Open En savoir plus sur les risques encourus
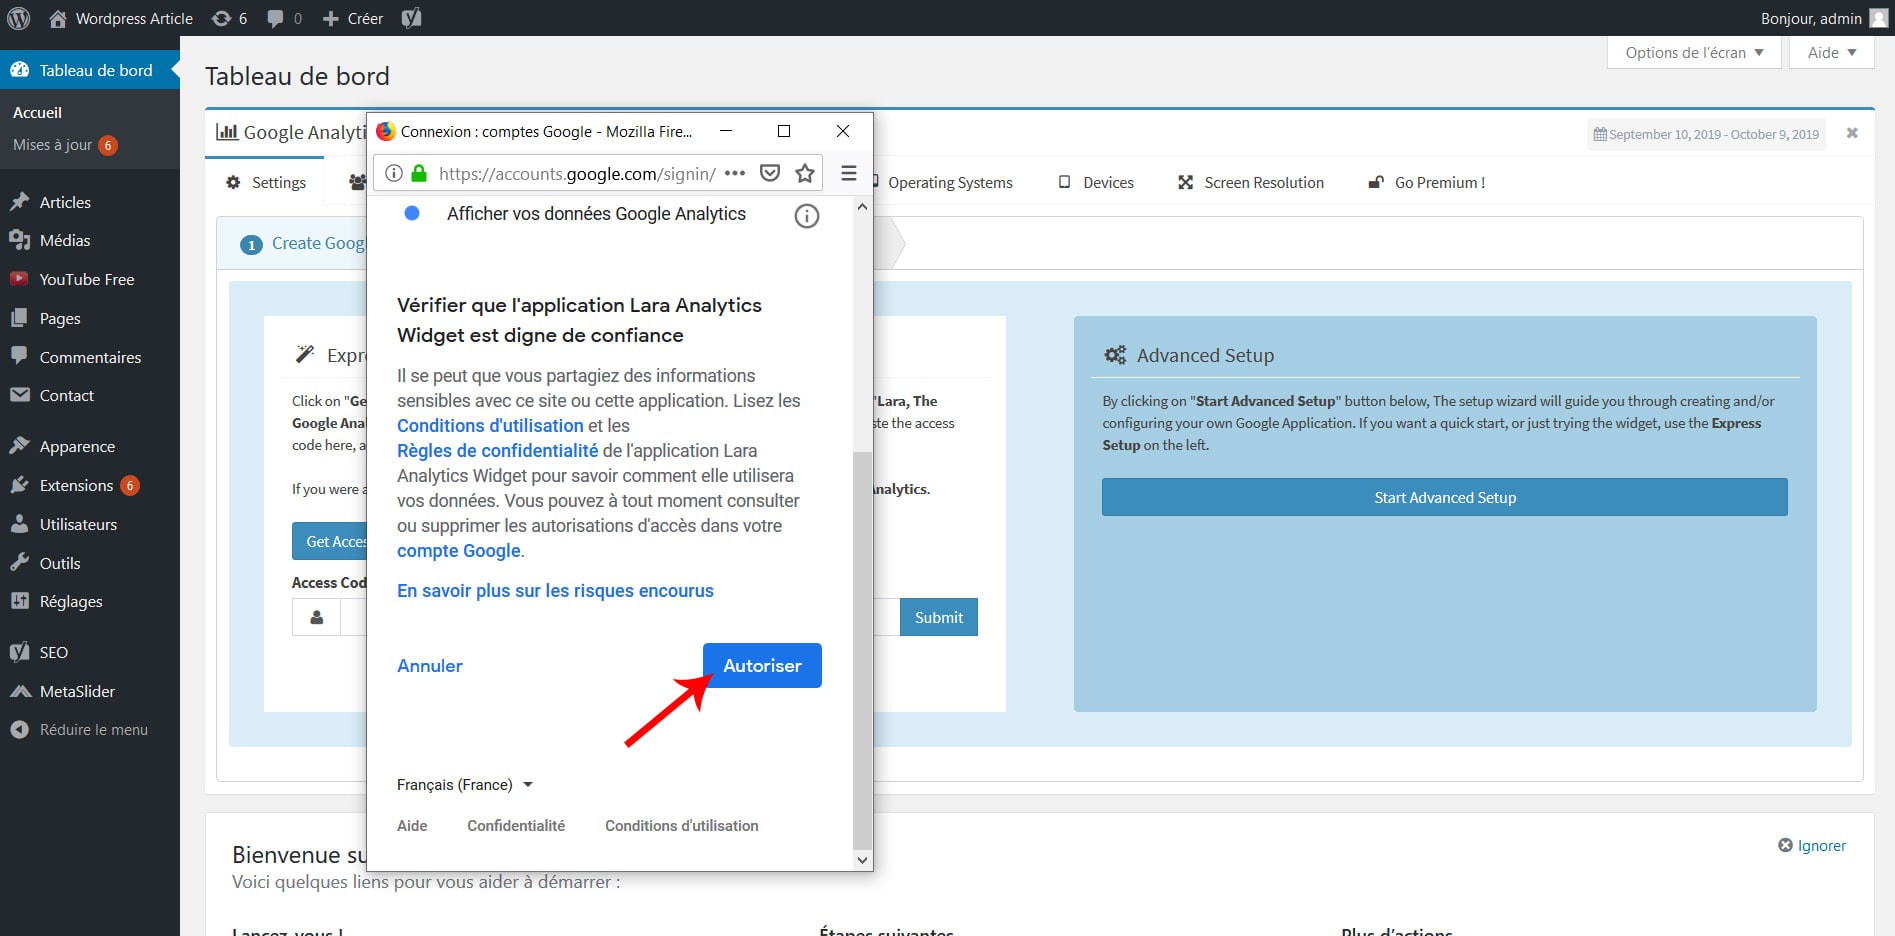Image resolution: width=1895 pixels, height=936 pixels. (x=555, y=591)
